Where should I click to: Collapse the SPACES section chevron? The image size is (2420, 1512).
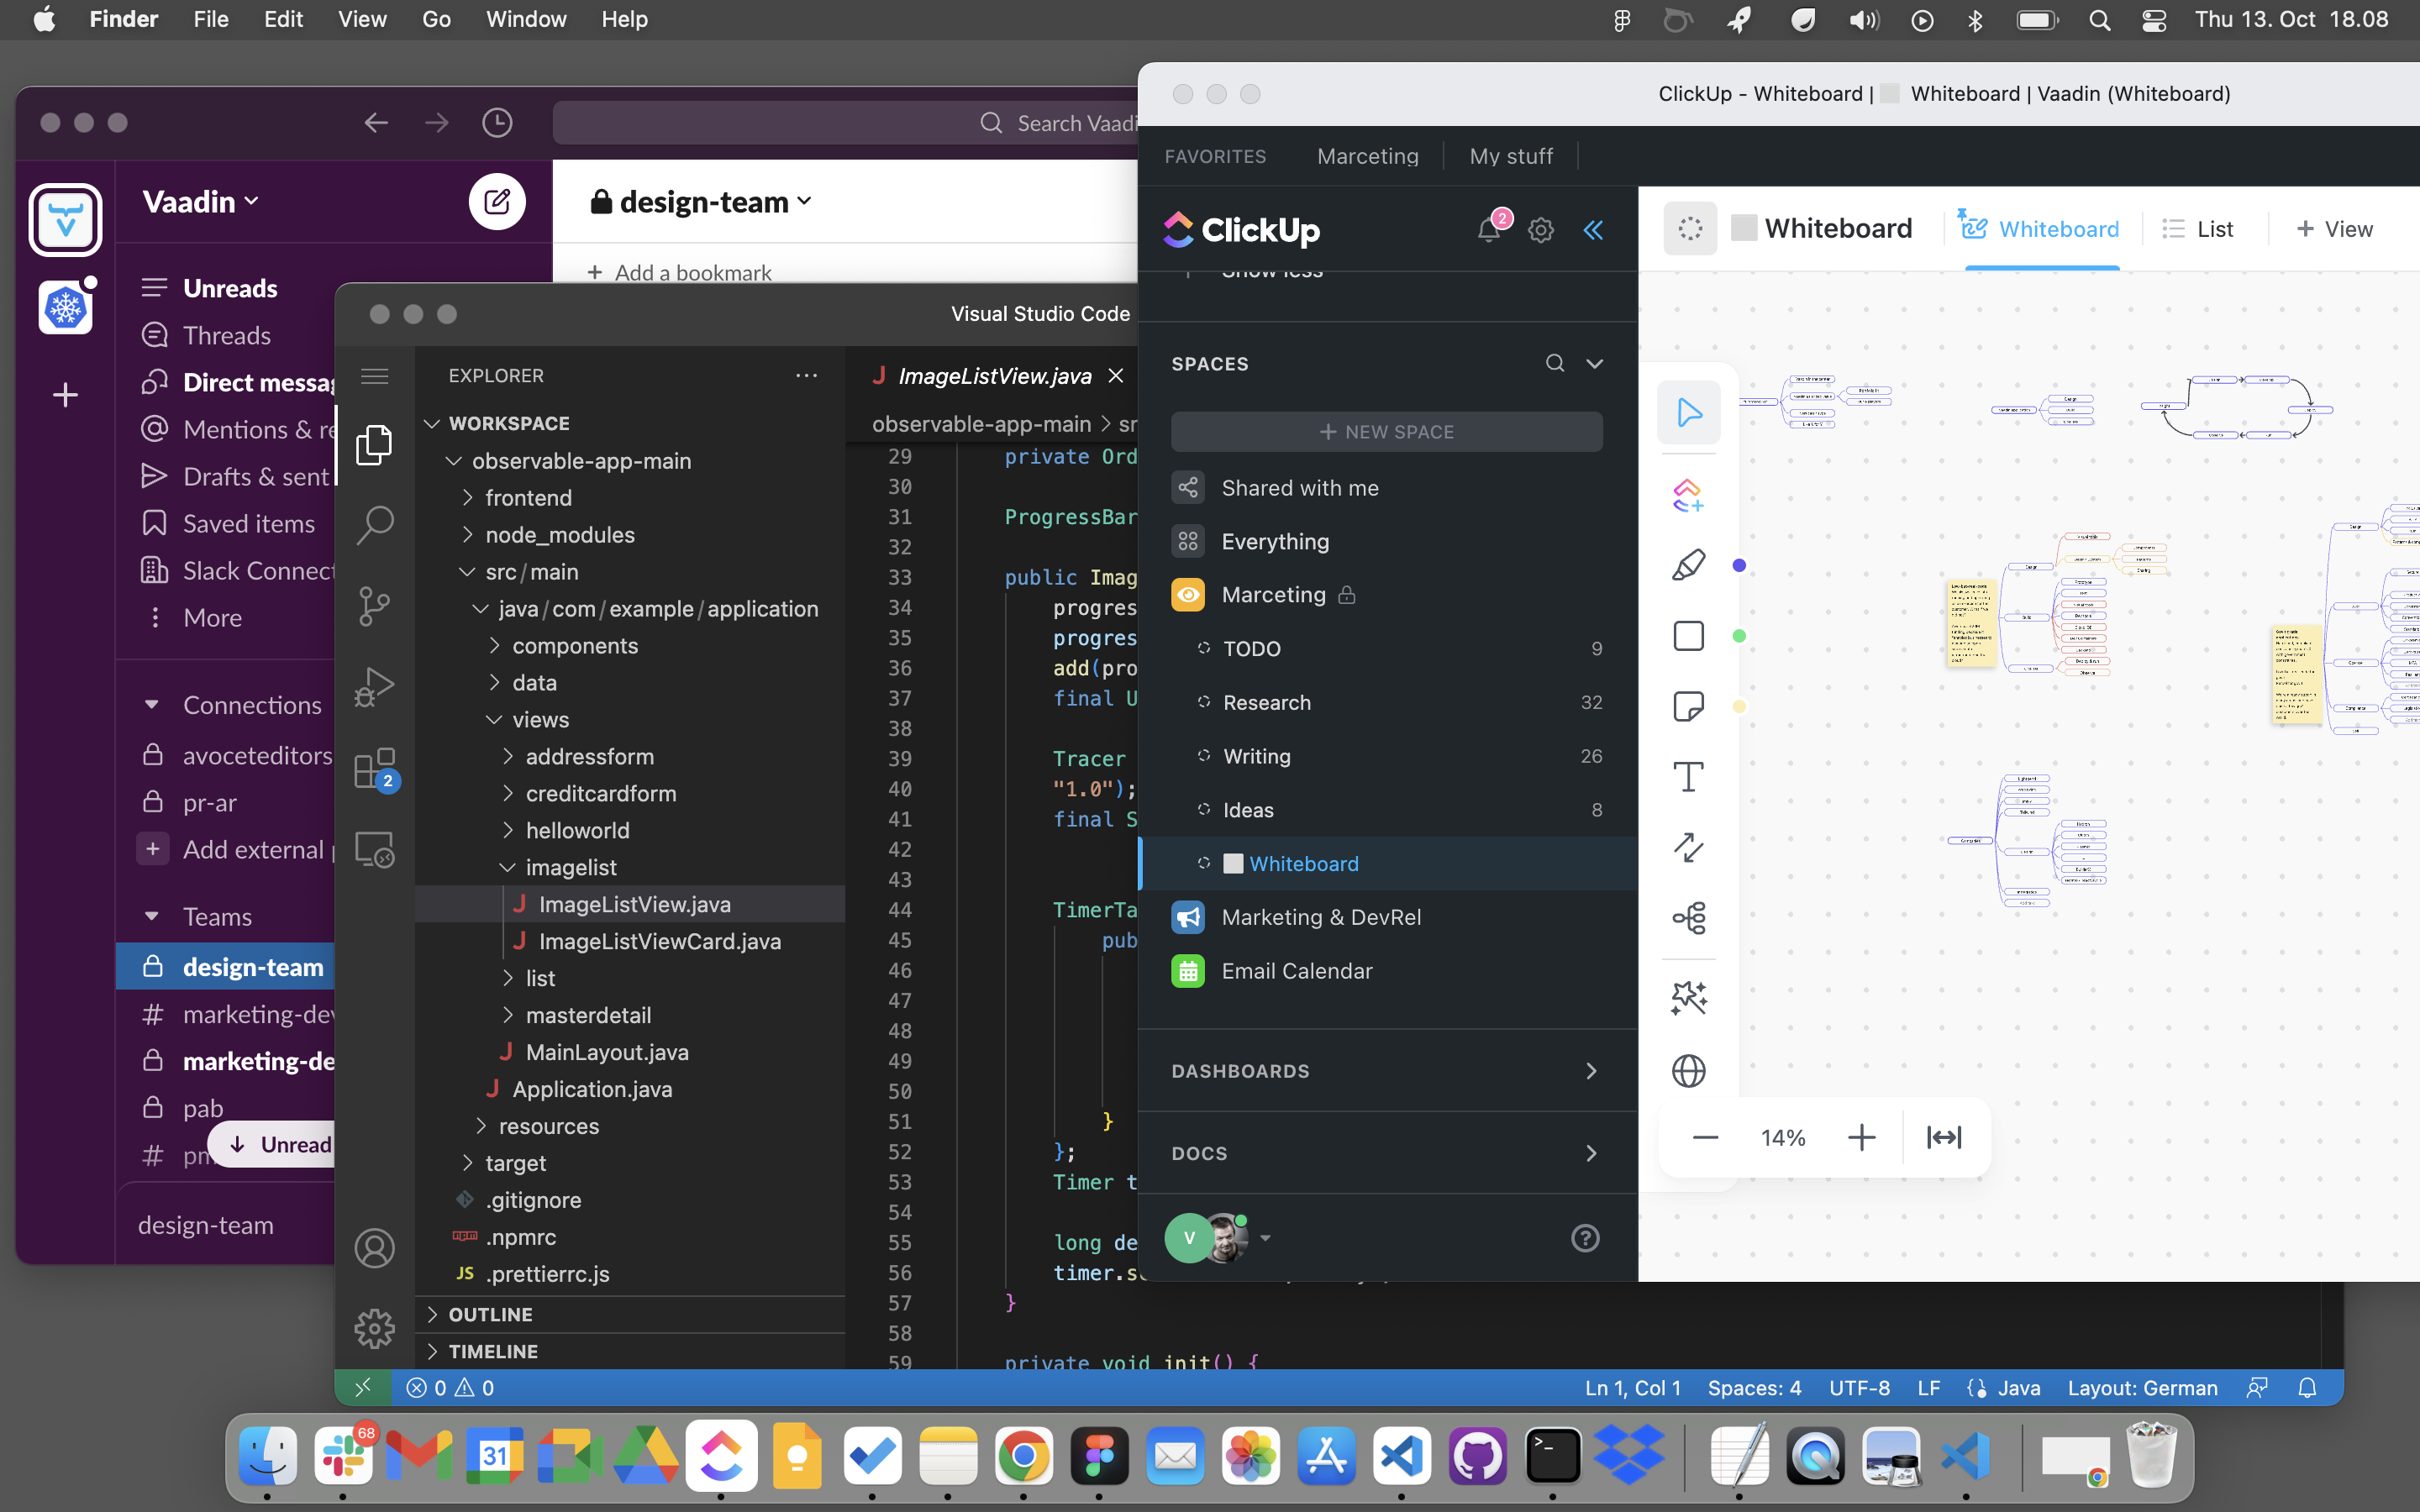1595,363
